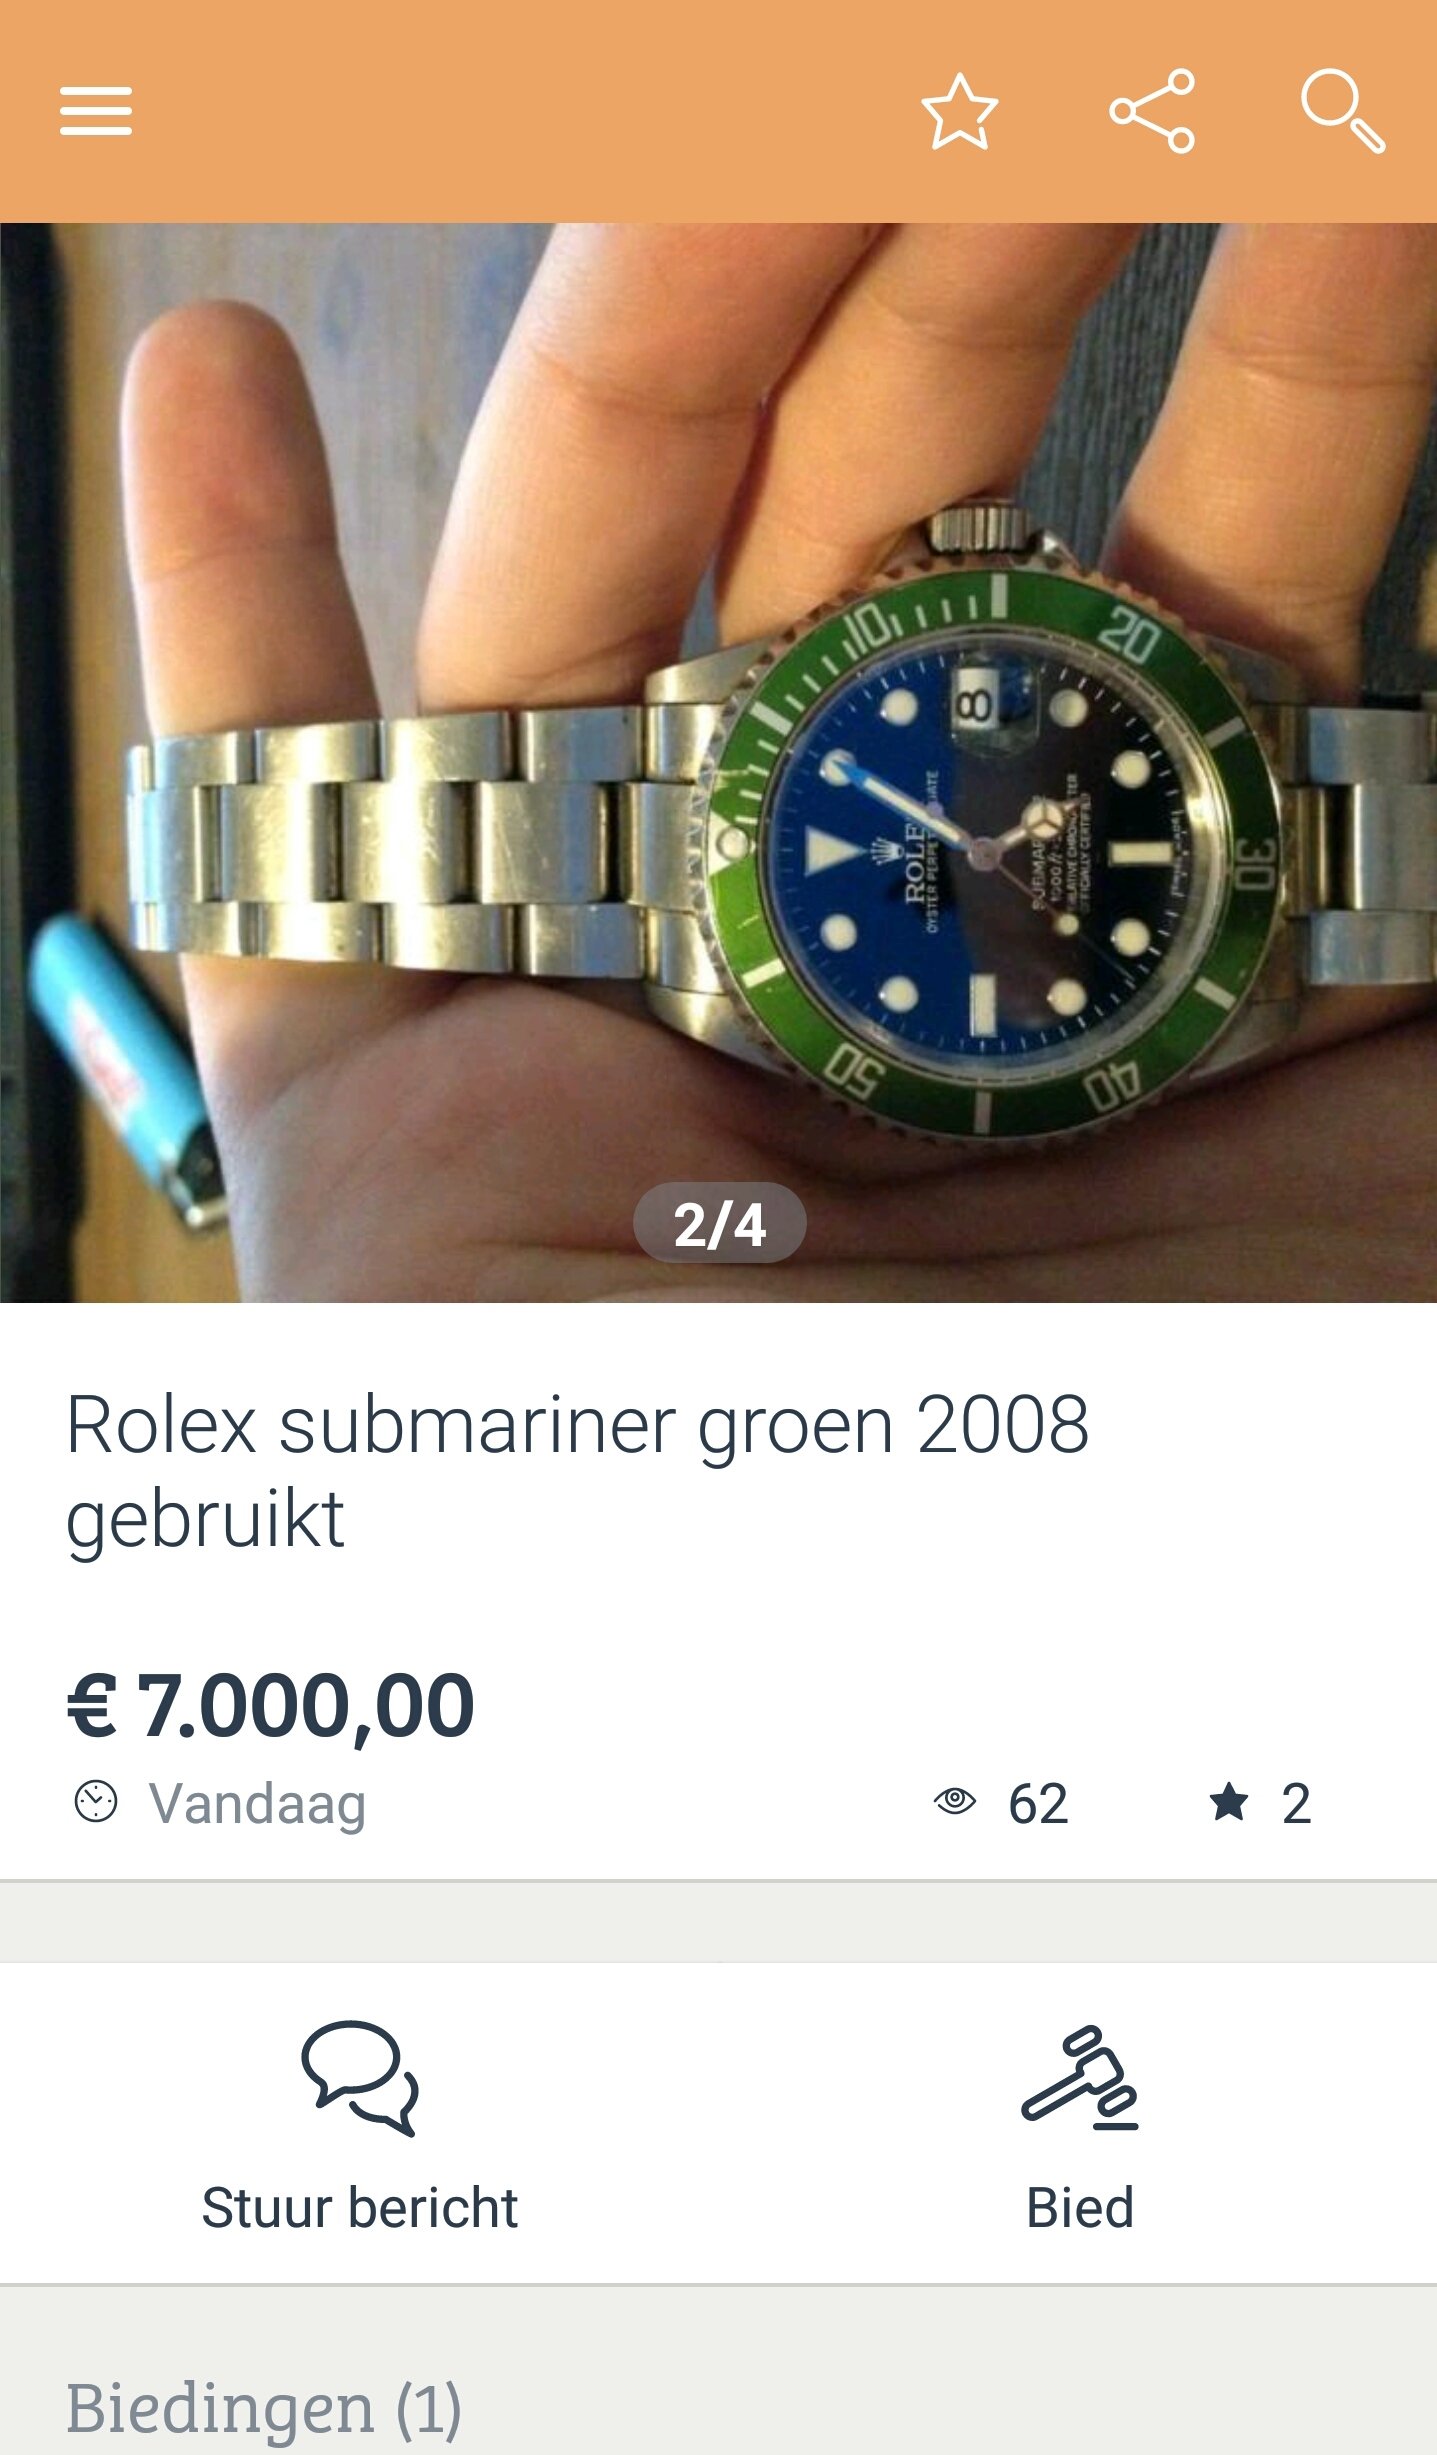This screenshot has height=2455, width=1437.
Task: Favorite this listing with star icon
Action: point(959,111)
